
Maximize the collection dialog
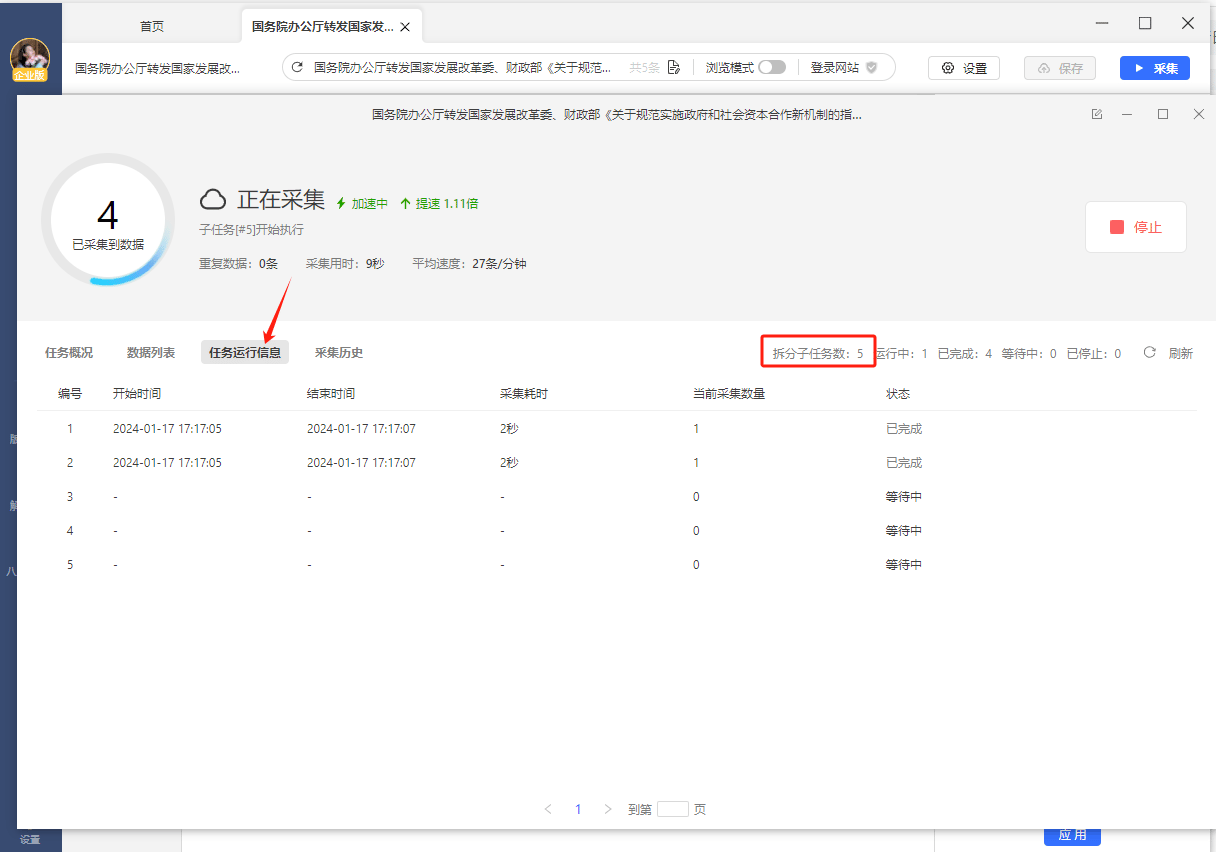coord(1163,115)
